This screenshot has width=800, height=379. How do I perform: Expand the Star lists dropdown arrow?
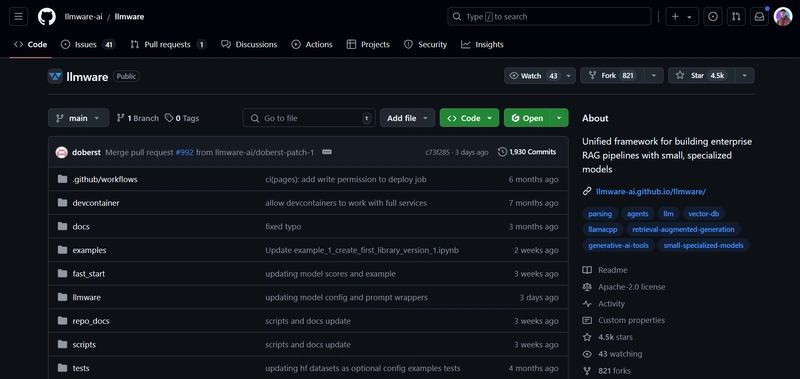pyautogui.click(x=744, y=75)
